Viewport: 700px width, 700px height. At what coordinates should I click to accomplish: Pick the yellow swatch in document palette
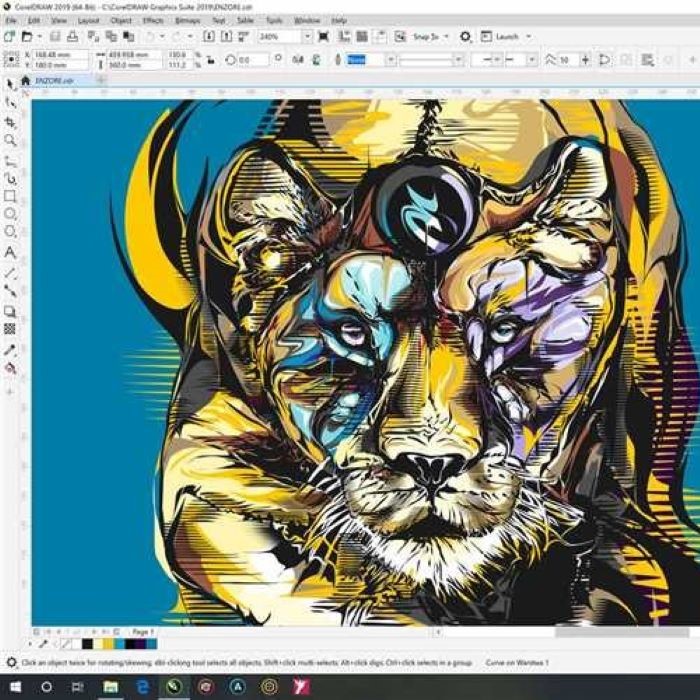(108, 644)
